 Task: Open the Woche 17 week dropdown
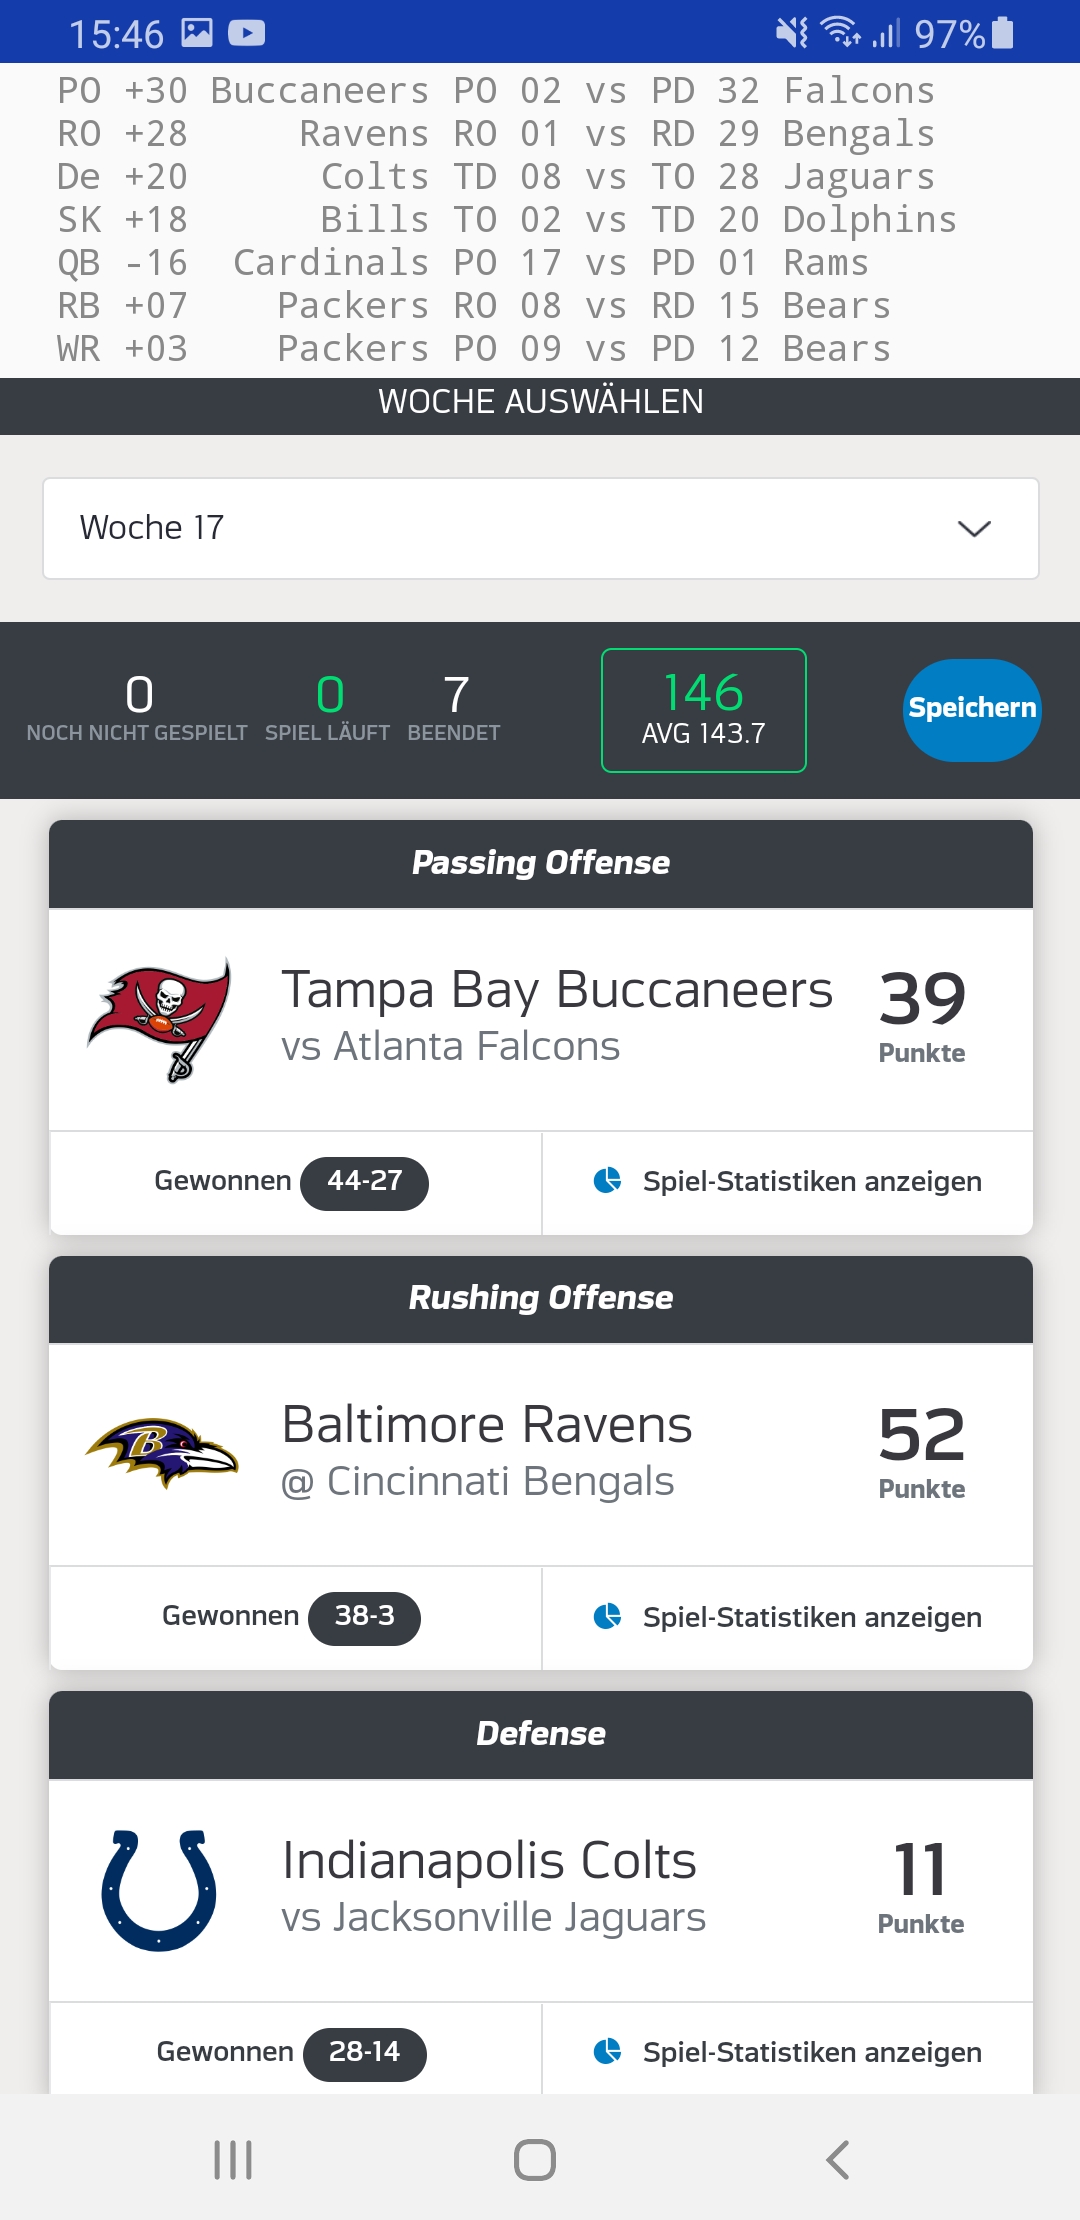[540, 528]
